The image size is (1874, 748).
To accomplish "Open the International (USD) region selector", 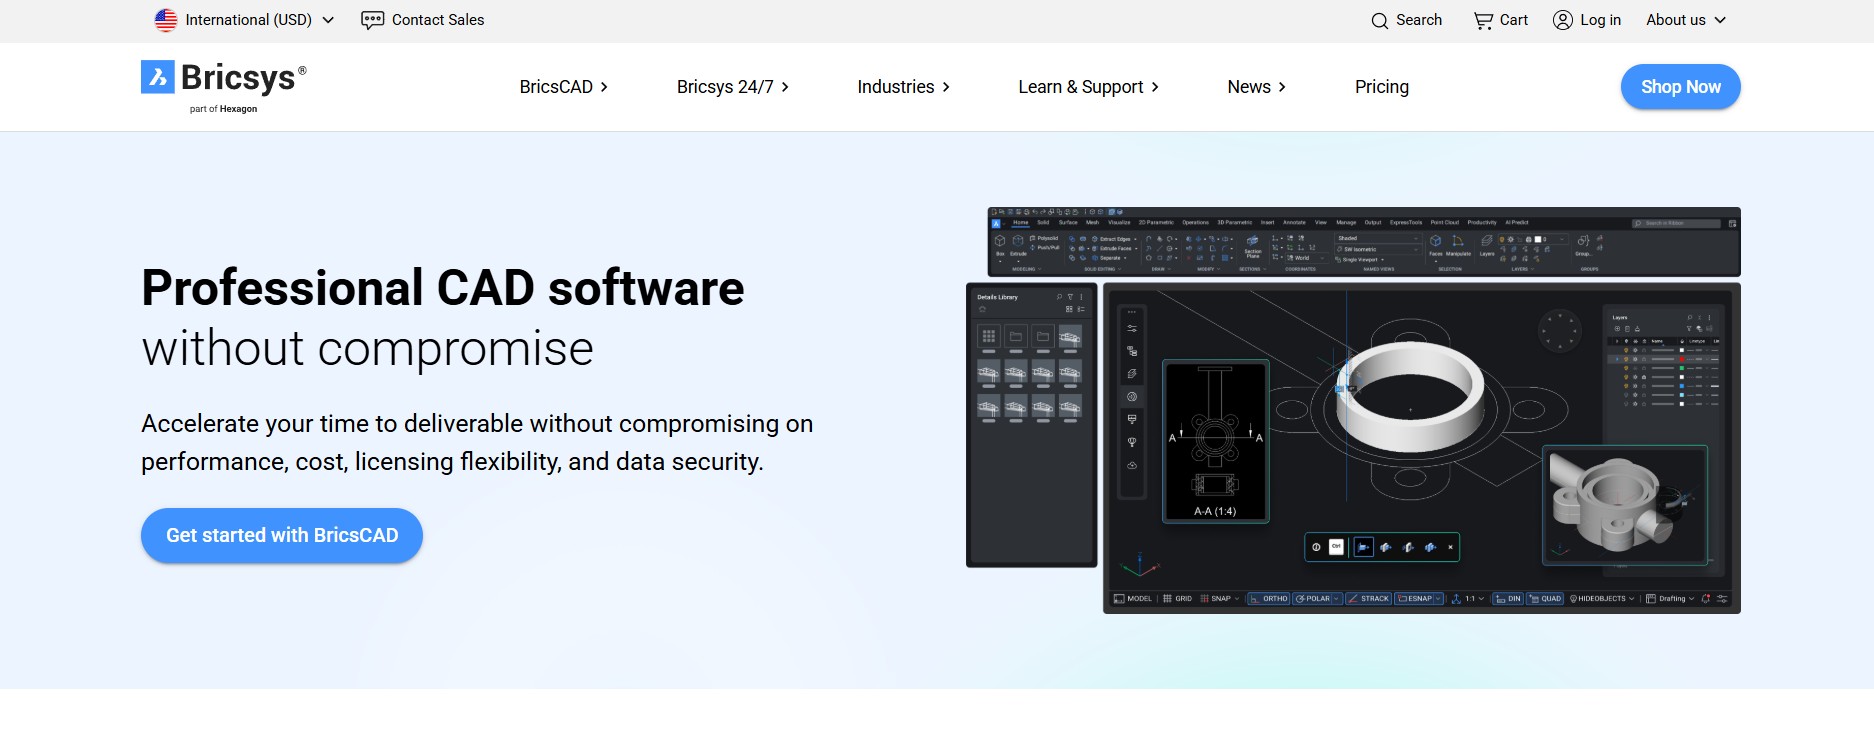I will [244, 20].
